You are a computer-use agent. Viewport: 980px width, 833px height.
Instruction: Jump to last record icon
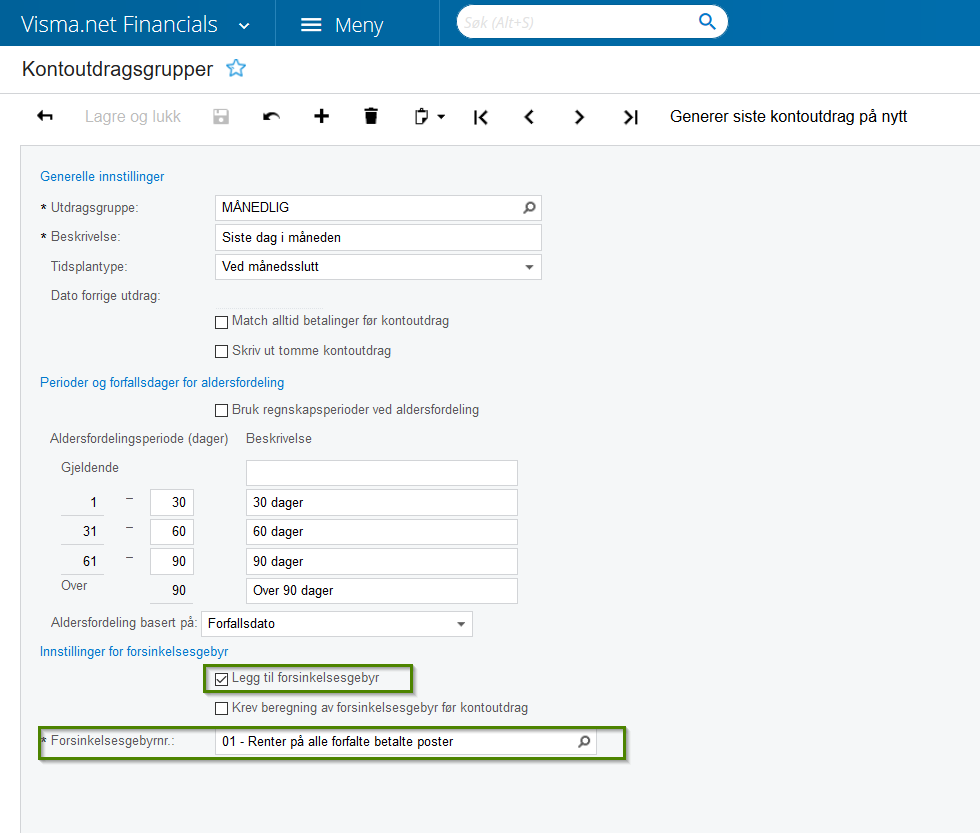click(x=631, y=117)
